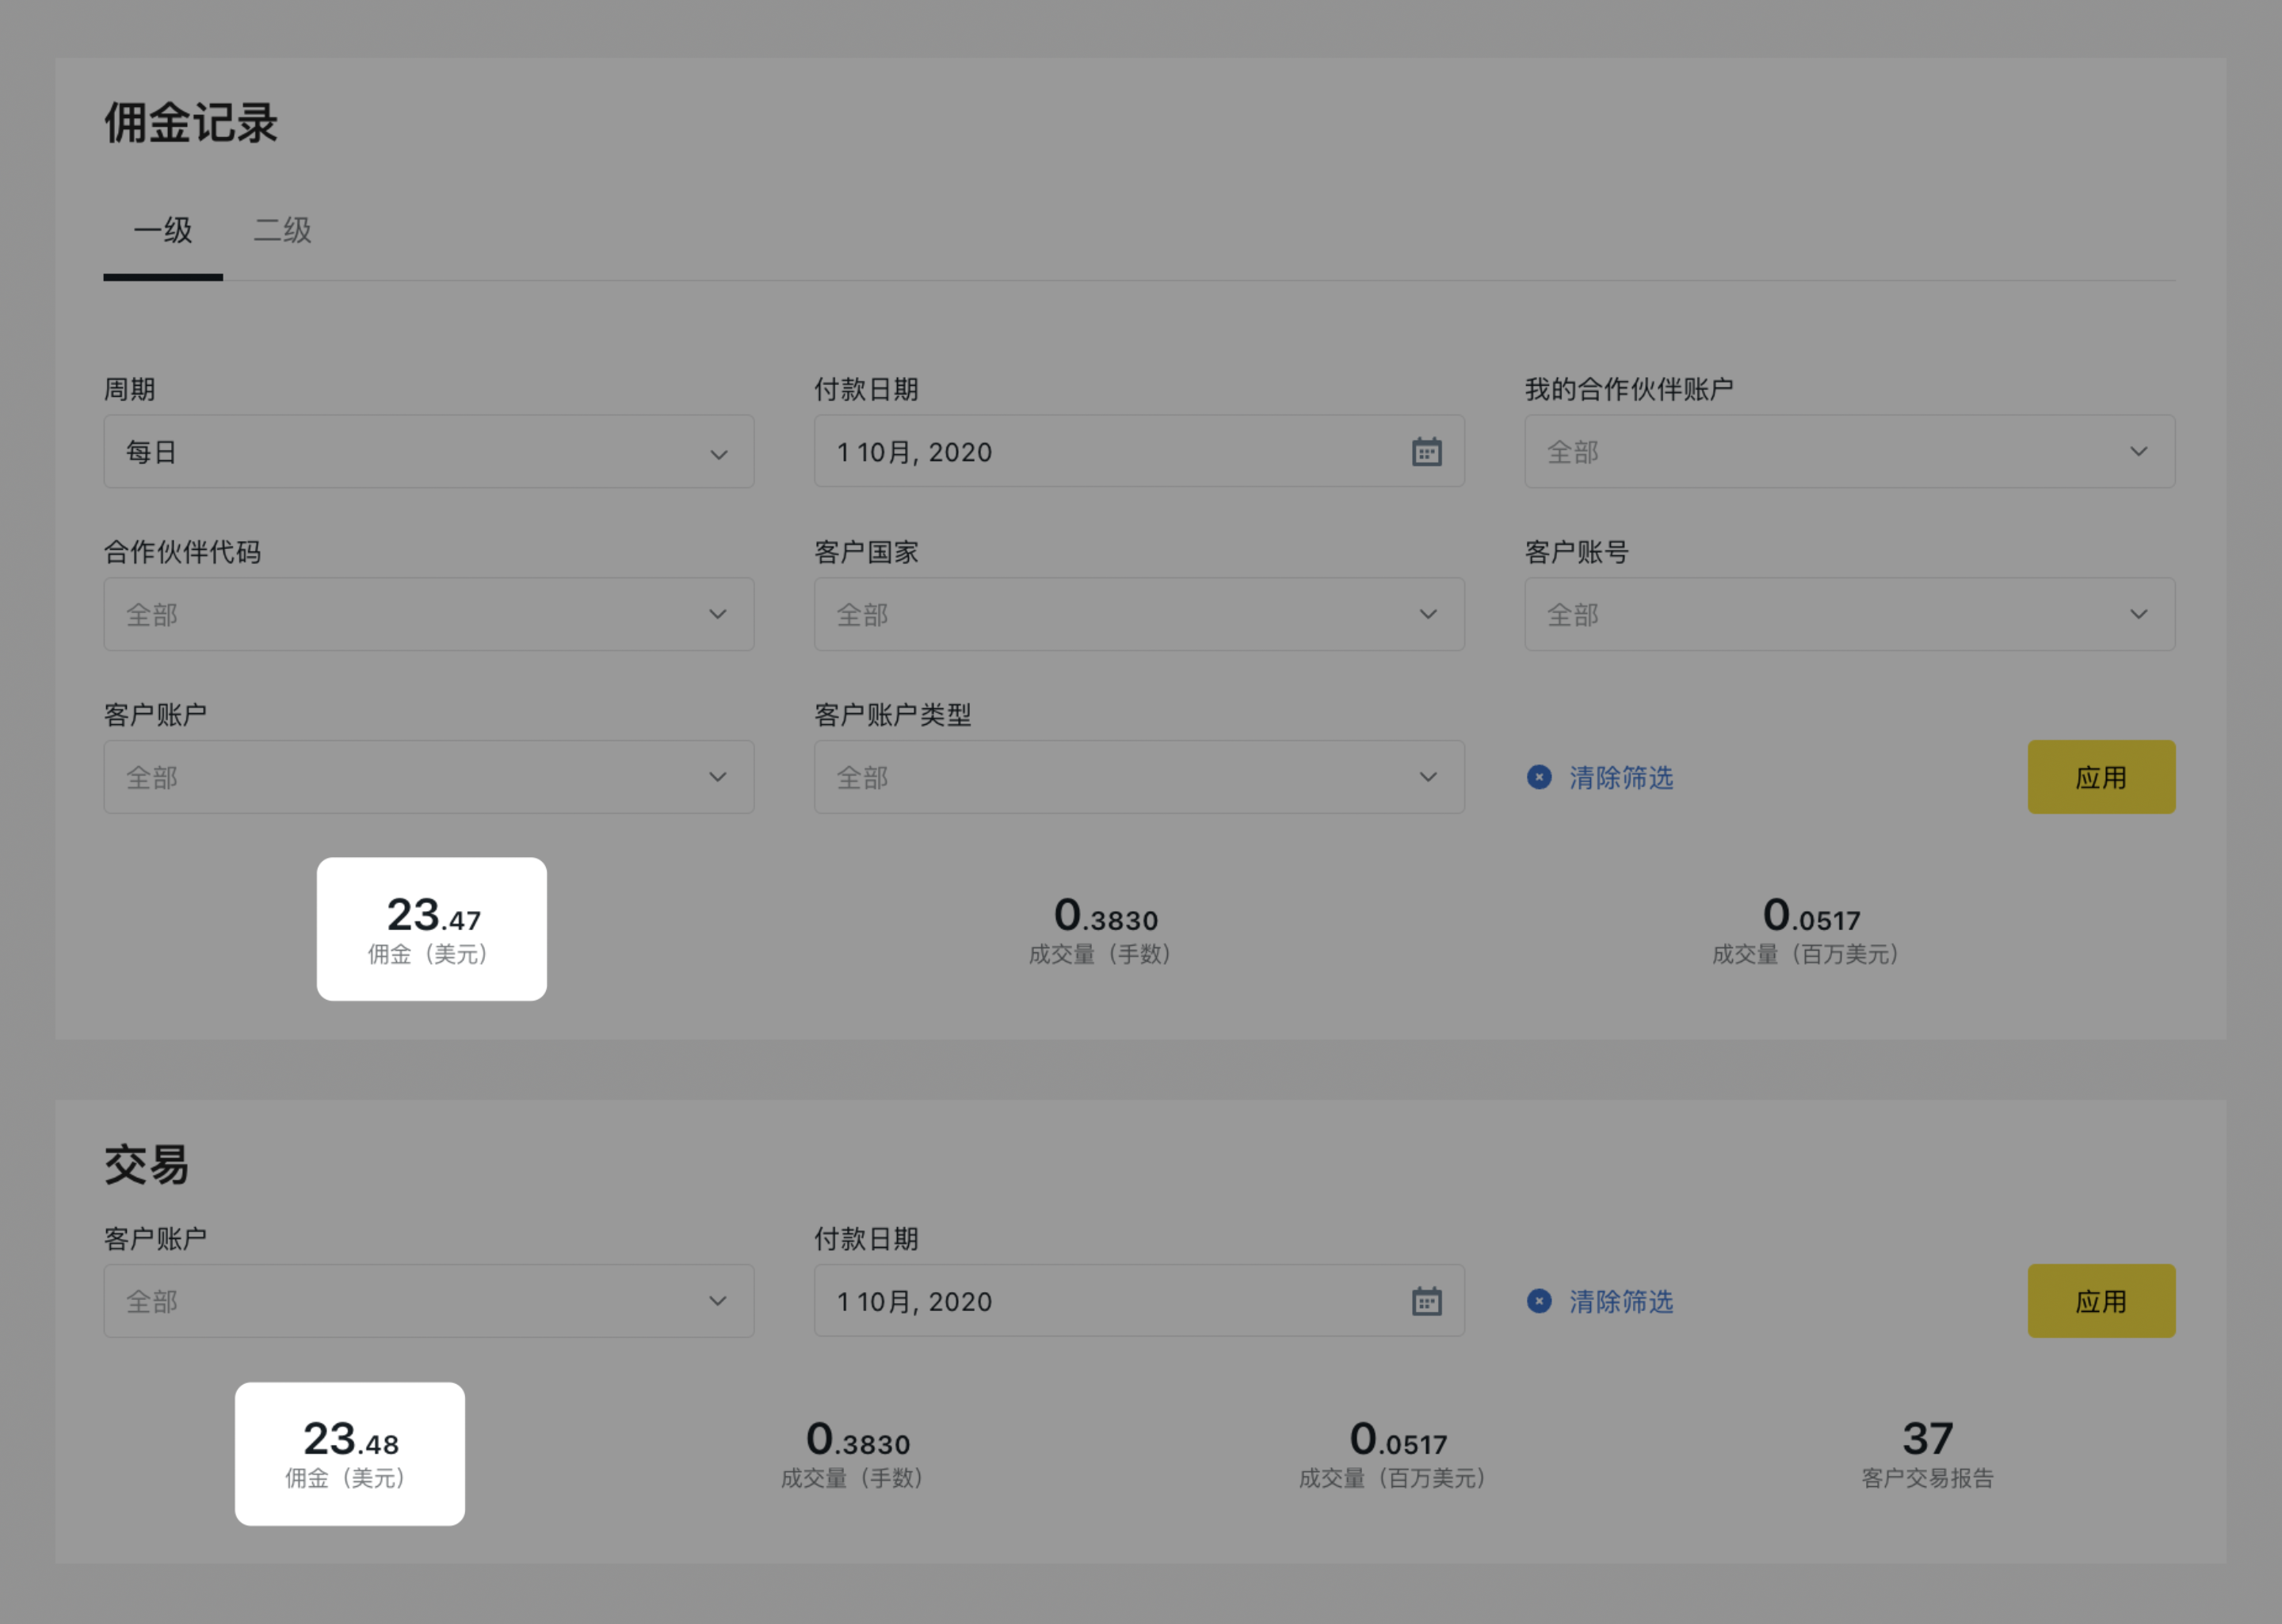
Task: Click 应用 button in 佣金记录 filters
Action: click(x=2101, y=777)
